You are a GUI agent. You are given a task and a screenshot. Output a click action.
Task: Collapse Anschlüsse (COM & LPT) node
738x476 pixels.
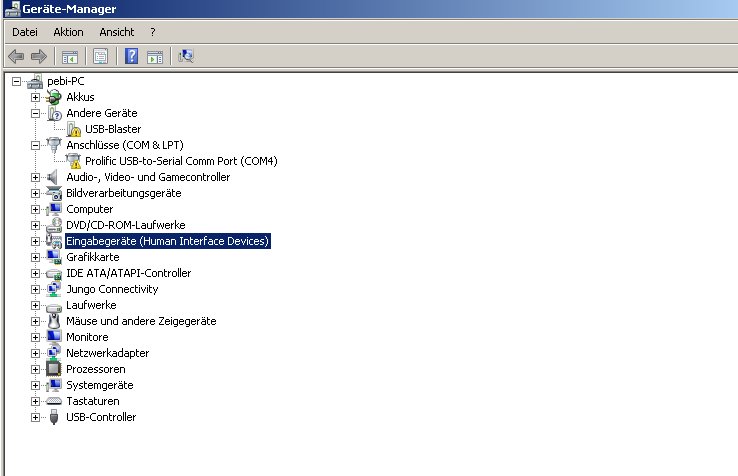coord(35,145)
